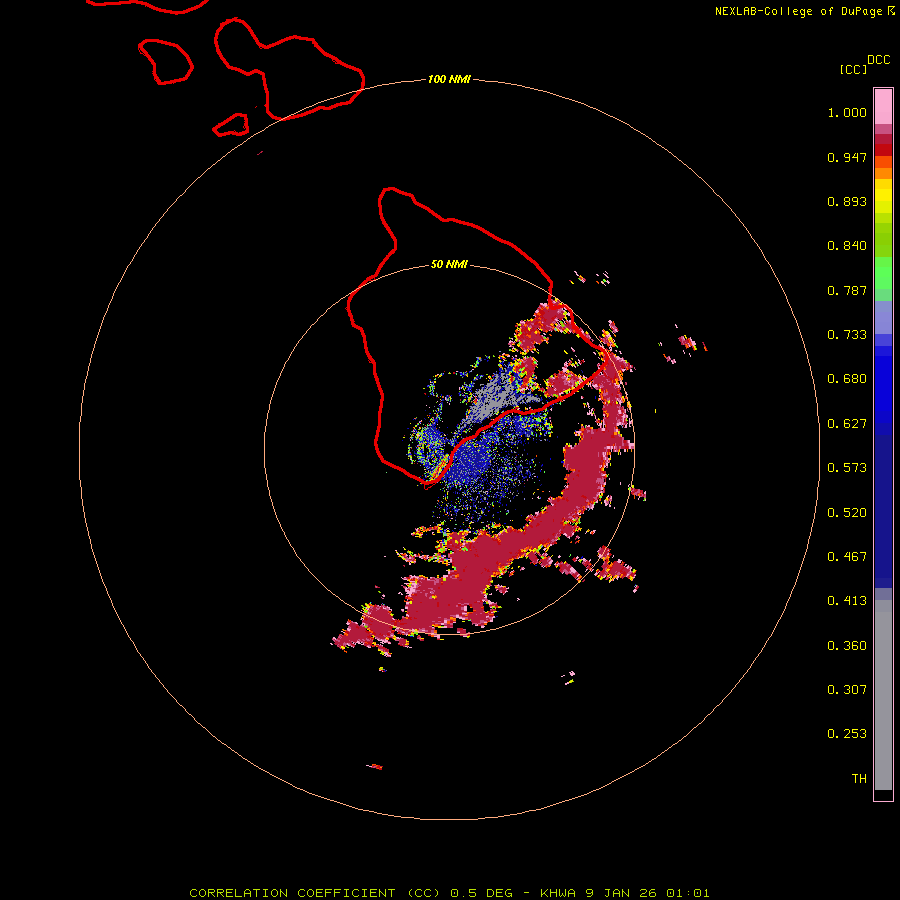Image resolution: width=900 pixels, height=900 pixels.
Task: Click the 0.520 value on the color scale
Action: [847, 513]
